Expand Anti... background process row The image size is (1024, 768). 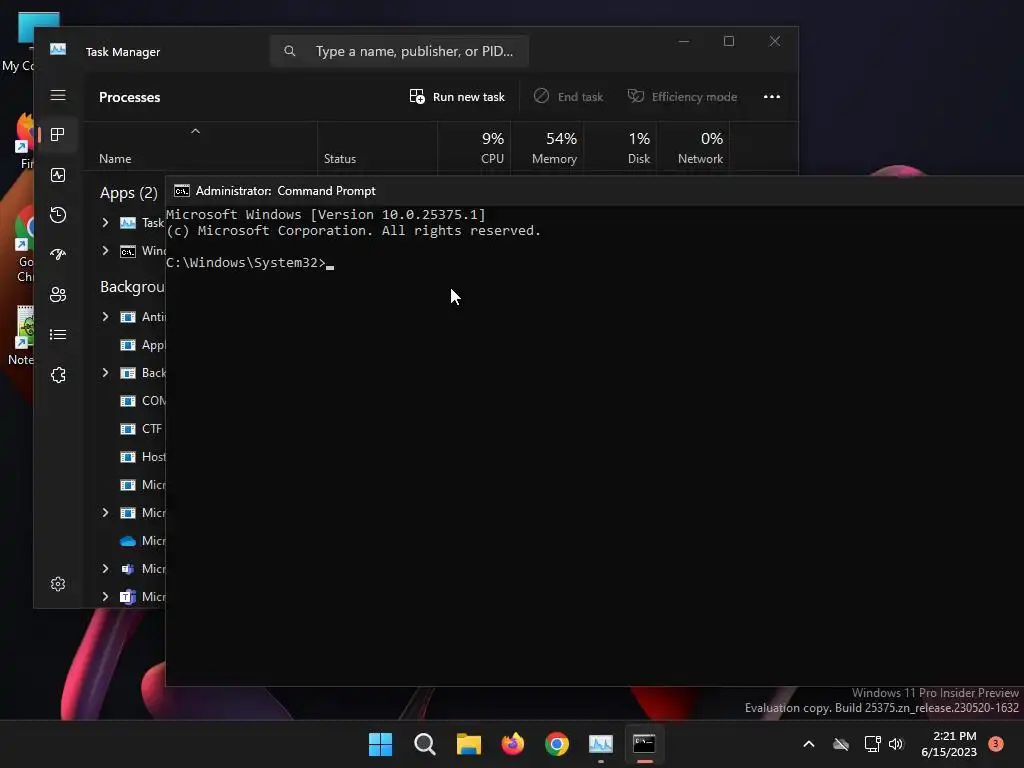(105, 317)
